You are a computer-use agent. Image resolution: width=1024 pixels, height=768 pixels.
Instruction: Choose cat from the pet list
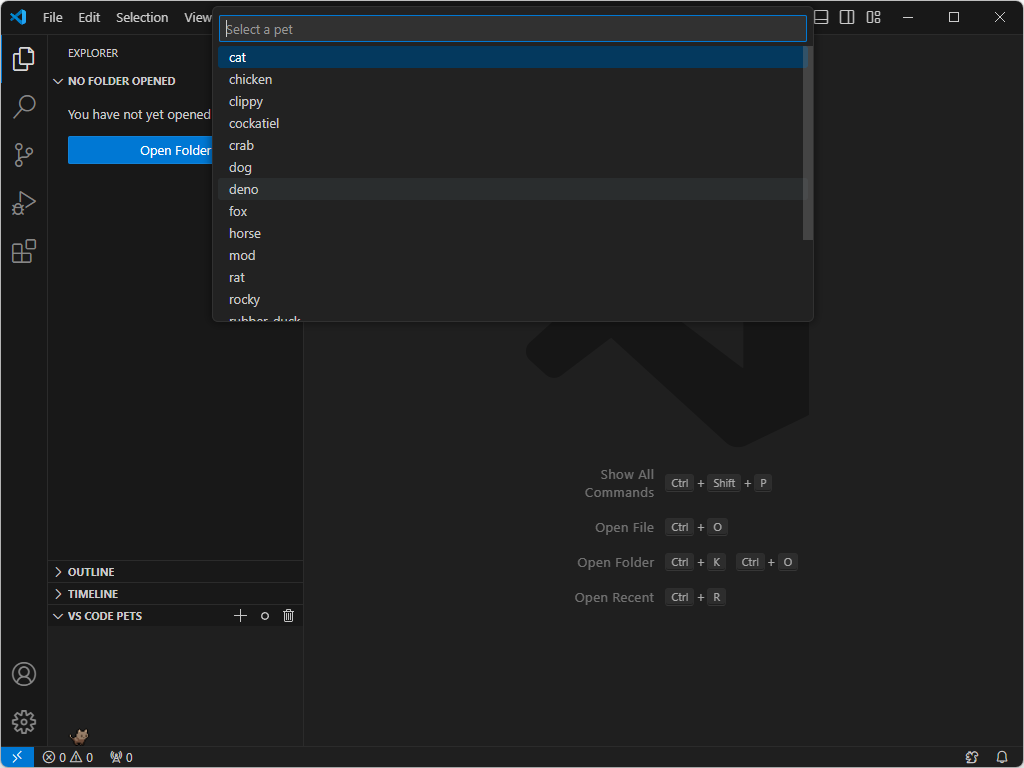click(513, 57)
